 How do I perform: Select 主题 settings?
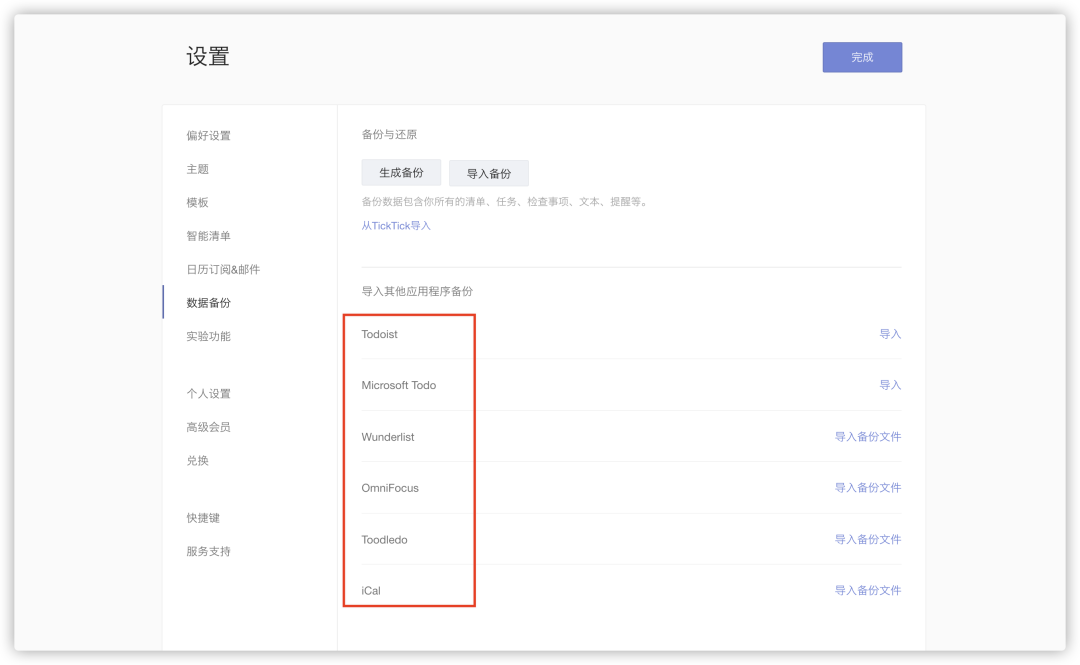pyautogui.click(x=197, y=169)
